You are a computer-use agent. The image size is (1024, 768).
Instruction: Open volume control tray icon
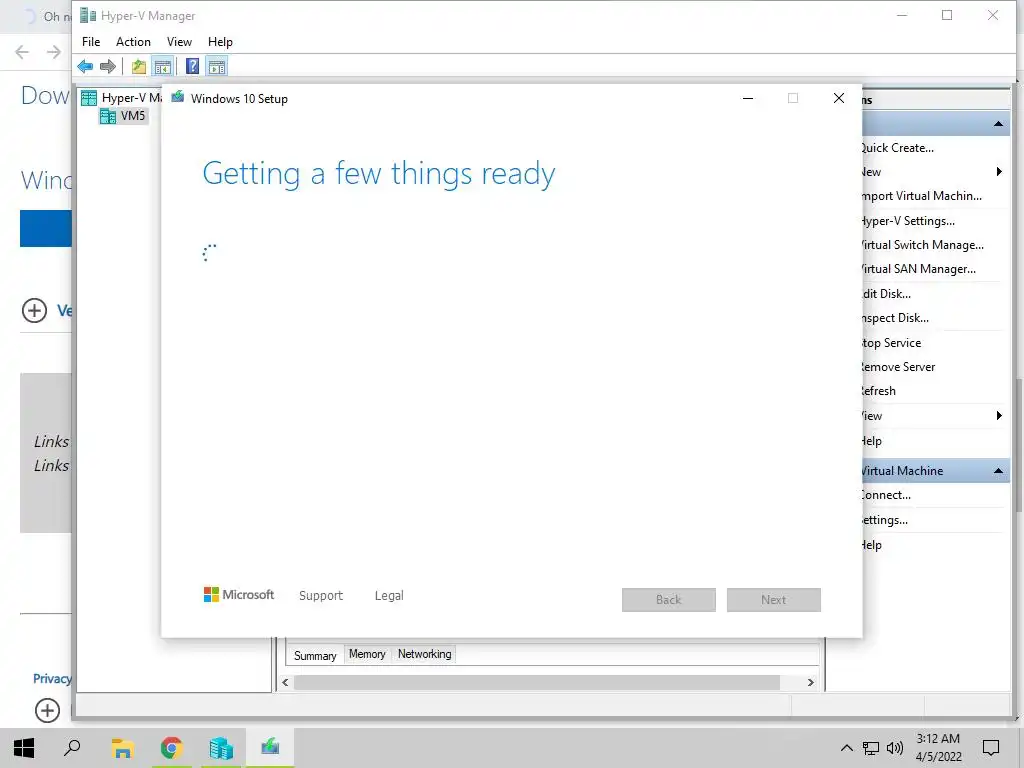(895, 748)
